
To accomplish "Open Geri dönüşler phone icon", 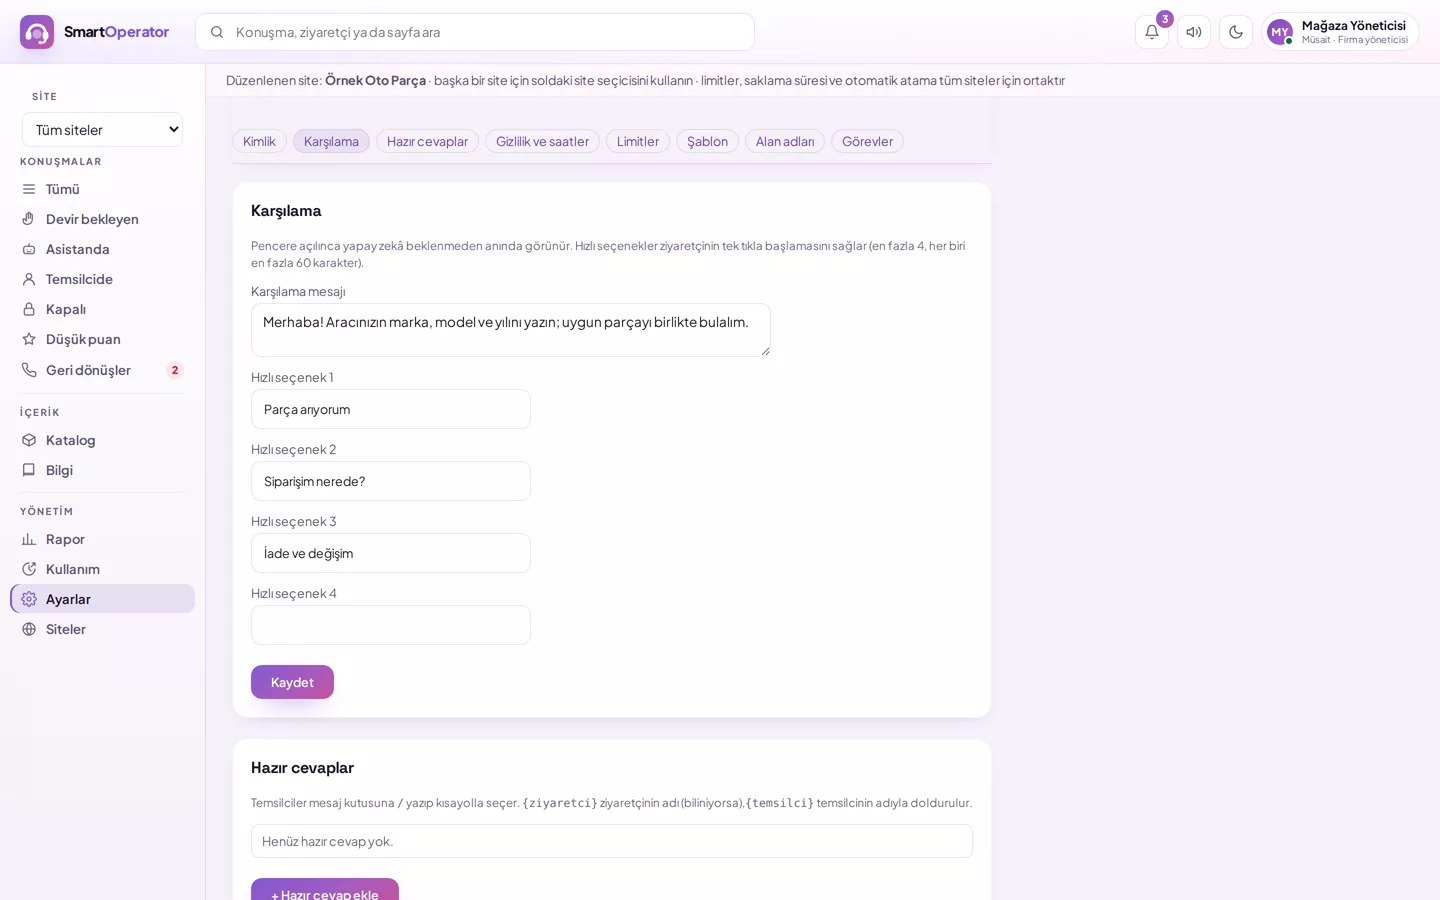I will point(29,370).
